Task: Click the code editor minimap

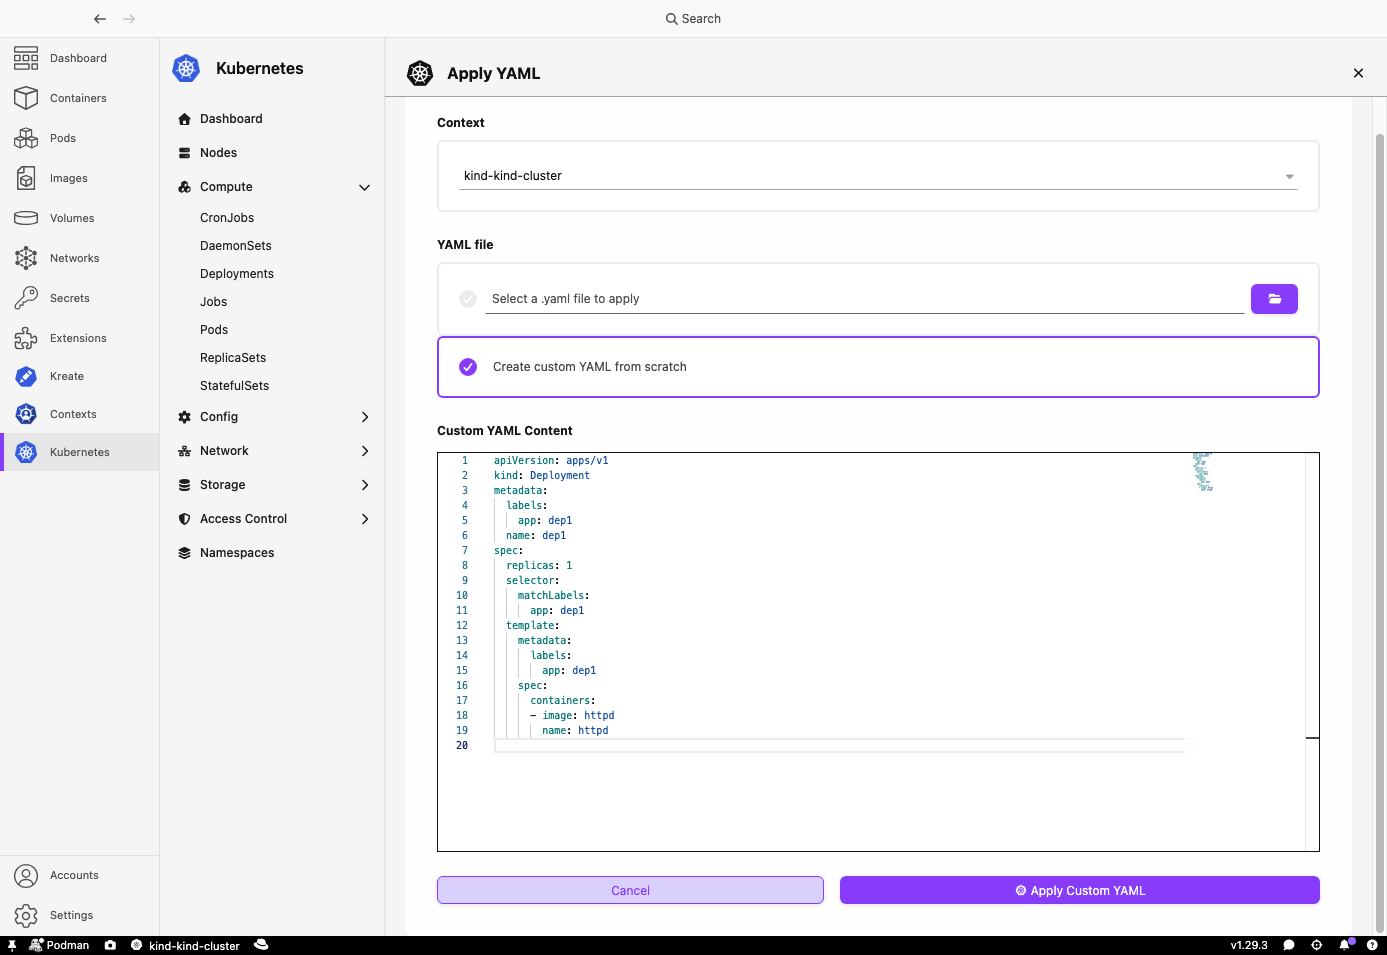Action: click(x=1203, y=472)
